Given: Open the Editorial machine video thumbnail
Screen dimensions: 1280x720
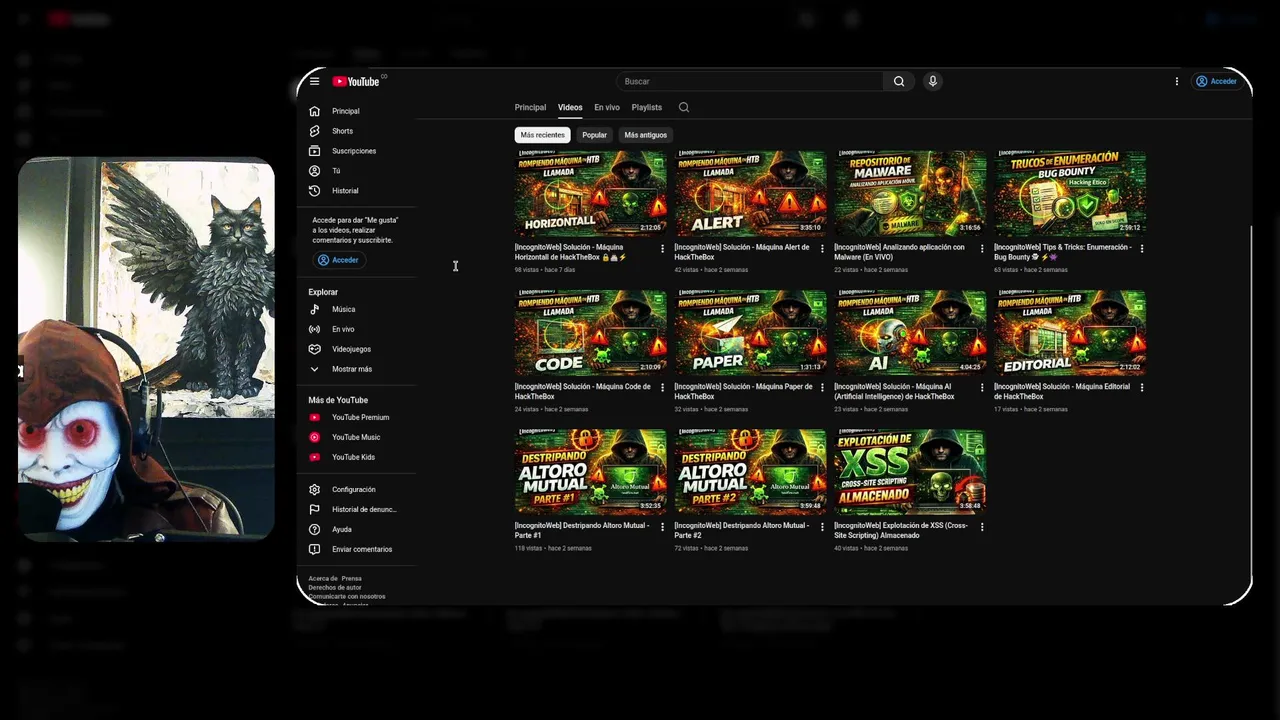Looking at the screenshot, I should (1070, 333).
